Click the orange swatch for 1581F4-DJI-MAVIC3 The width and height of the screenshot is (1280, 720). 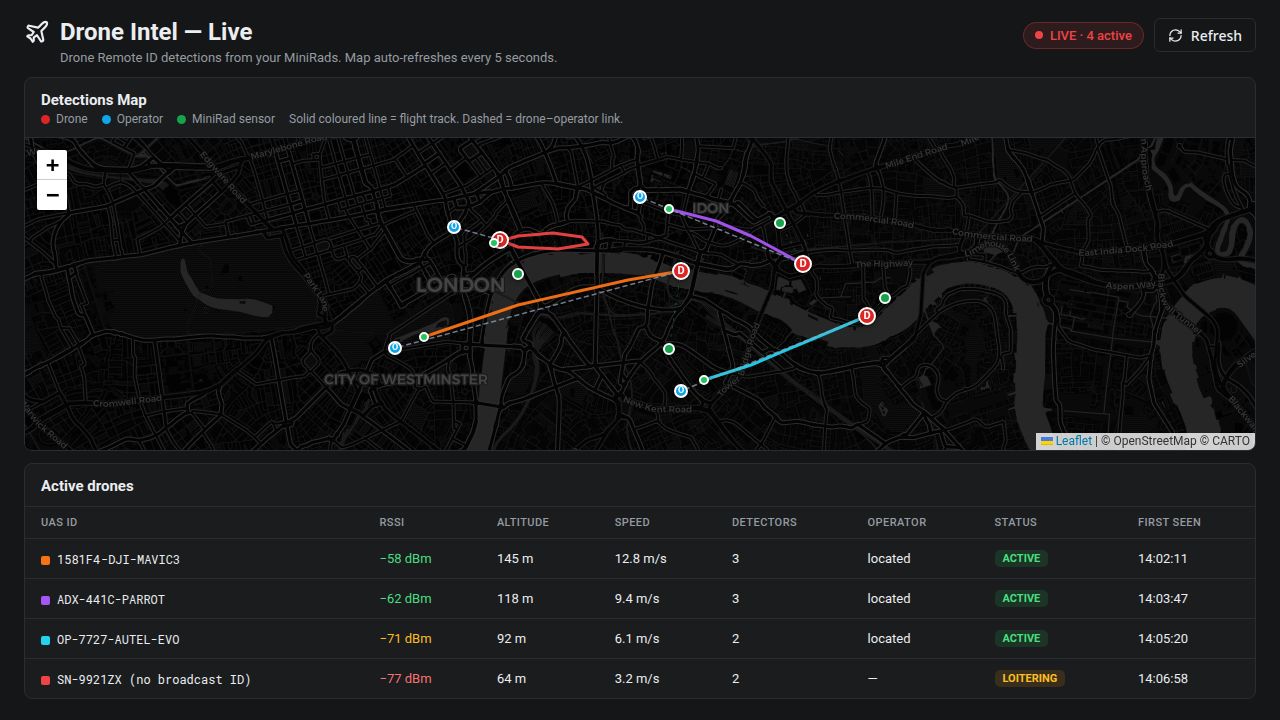[x=45, y=560]
